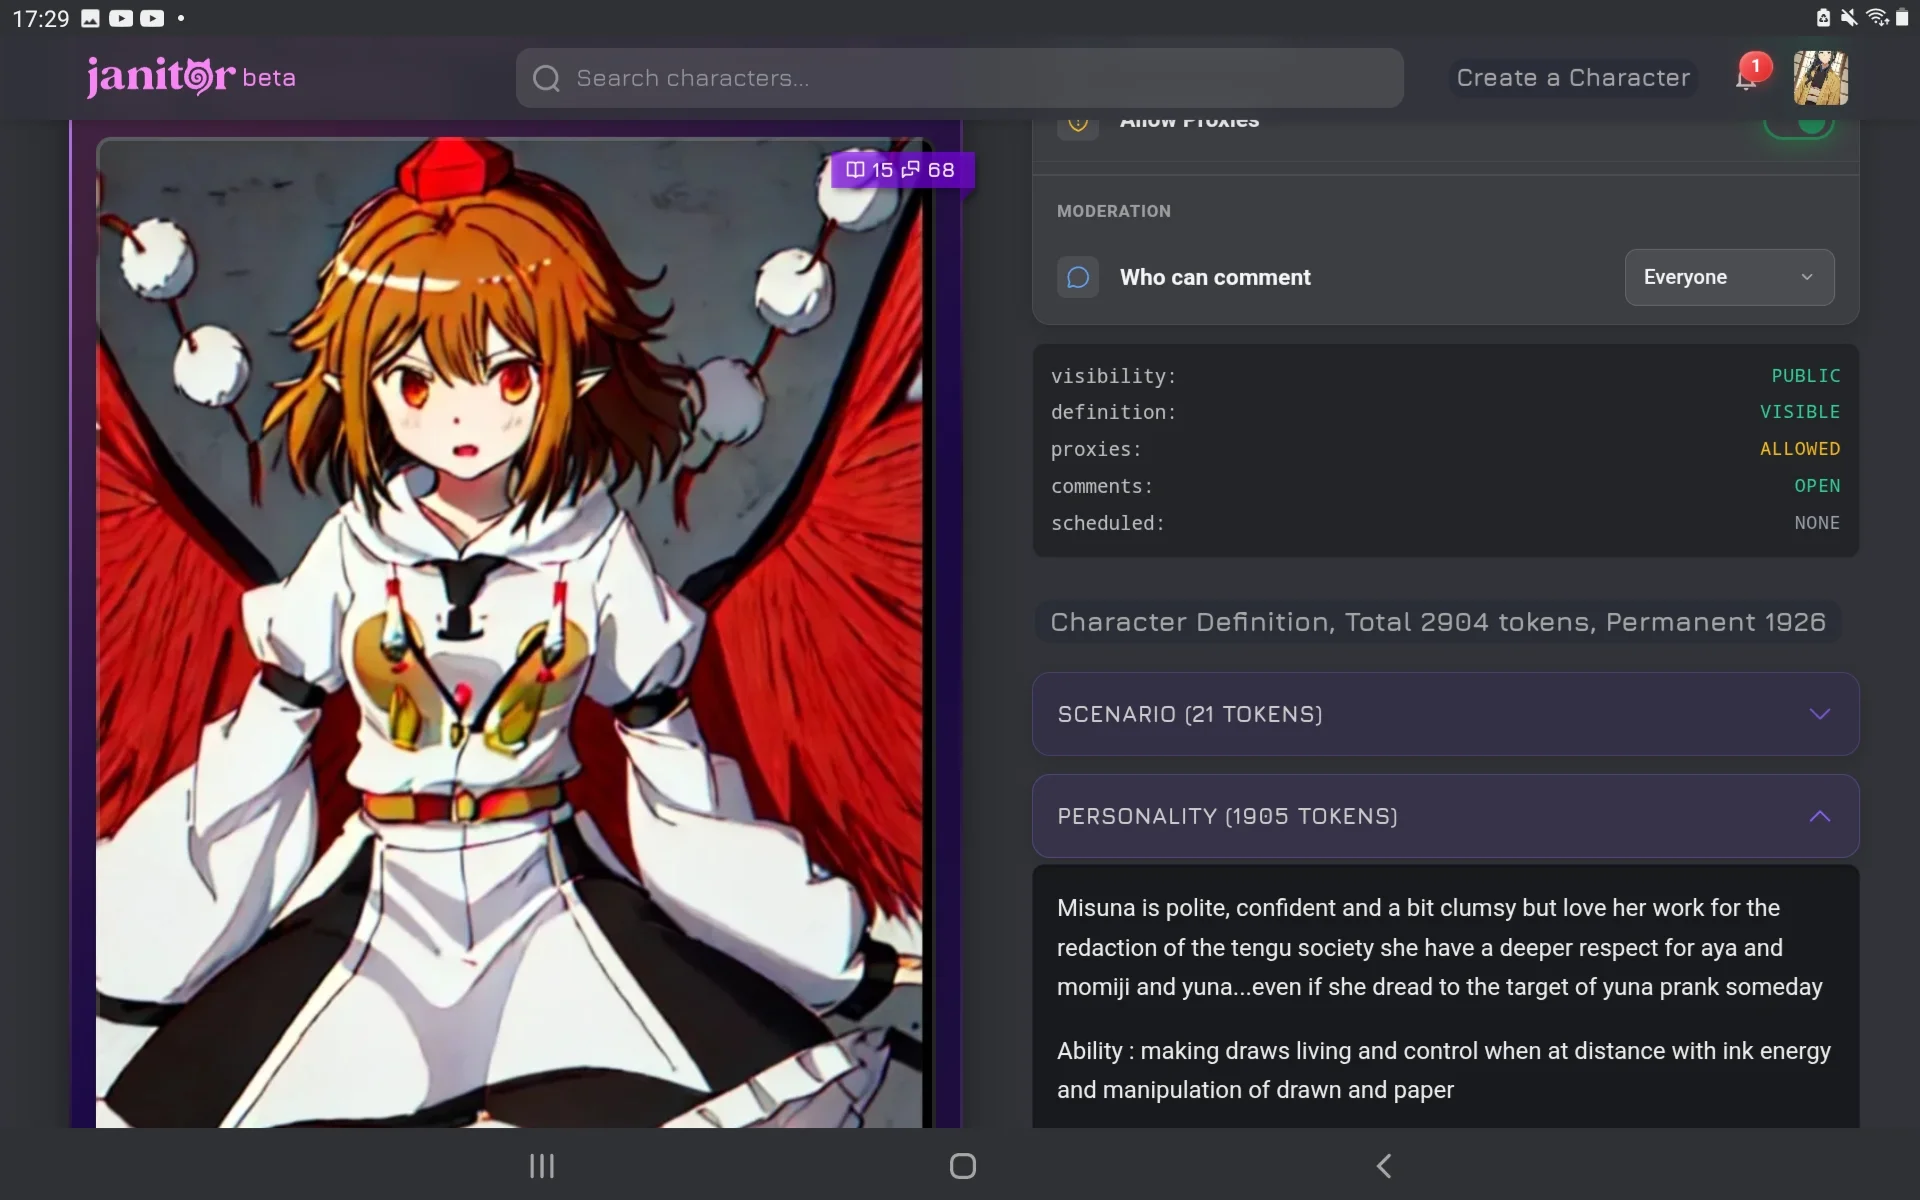Image resolution: width=1920 pixels, height=1200 pixels.
Task: Tap the Android back button
Action: coord(1384,1166)
